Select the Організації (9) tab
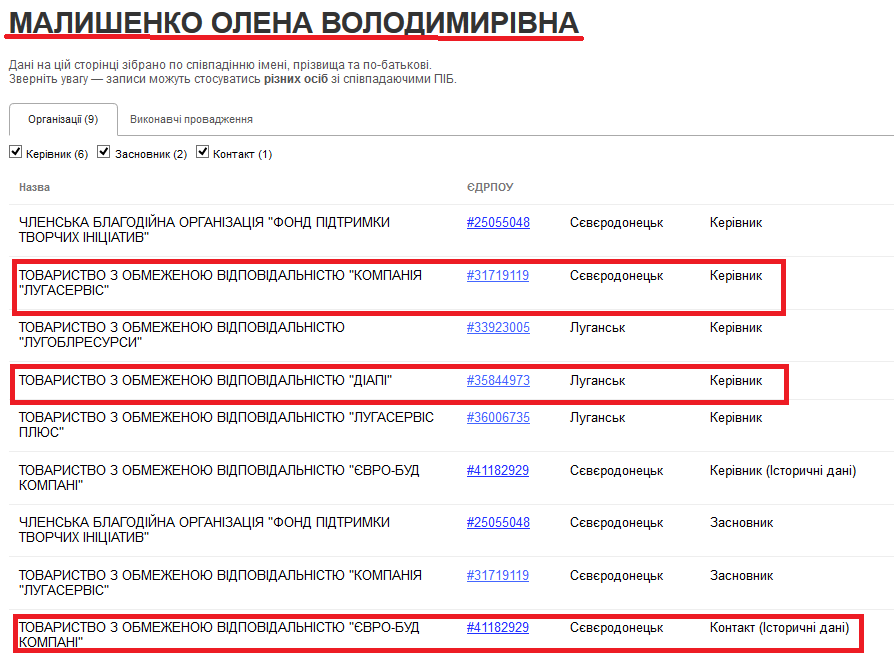The image size is (894, 655). 63,119
